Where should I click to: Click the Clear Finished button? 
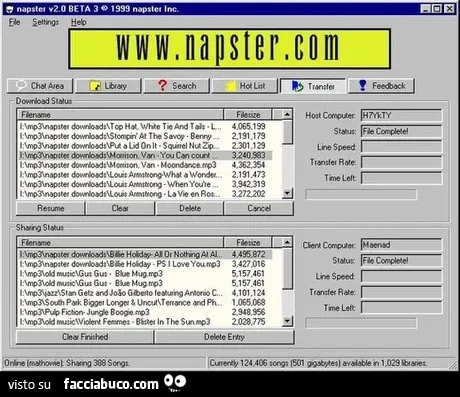click(85, 337)
